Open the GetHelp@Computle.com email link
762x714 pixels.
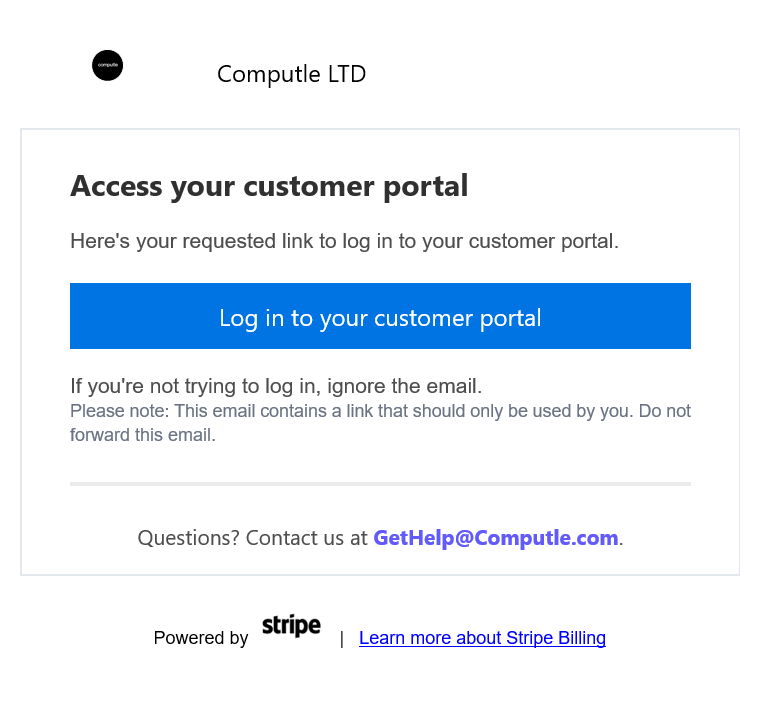point(495,538)
